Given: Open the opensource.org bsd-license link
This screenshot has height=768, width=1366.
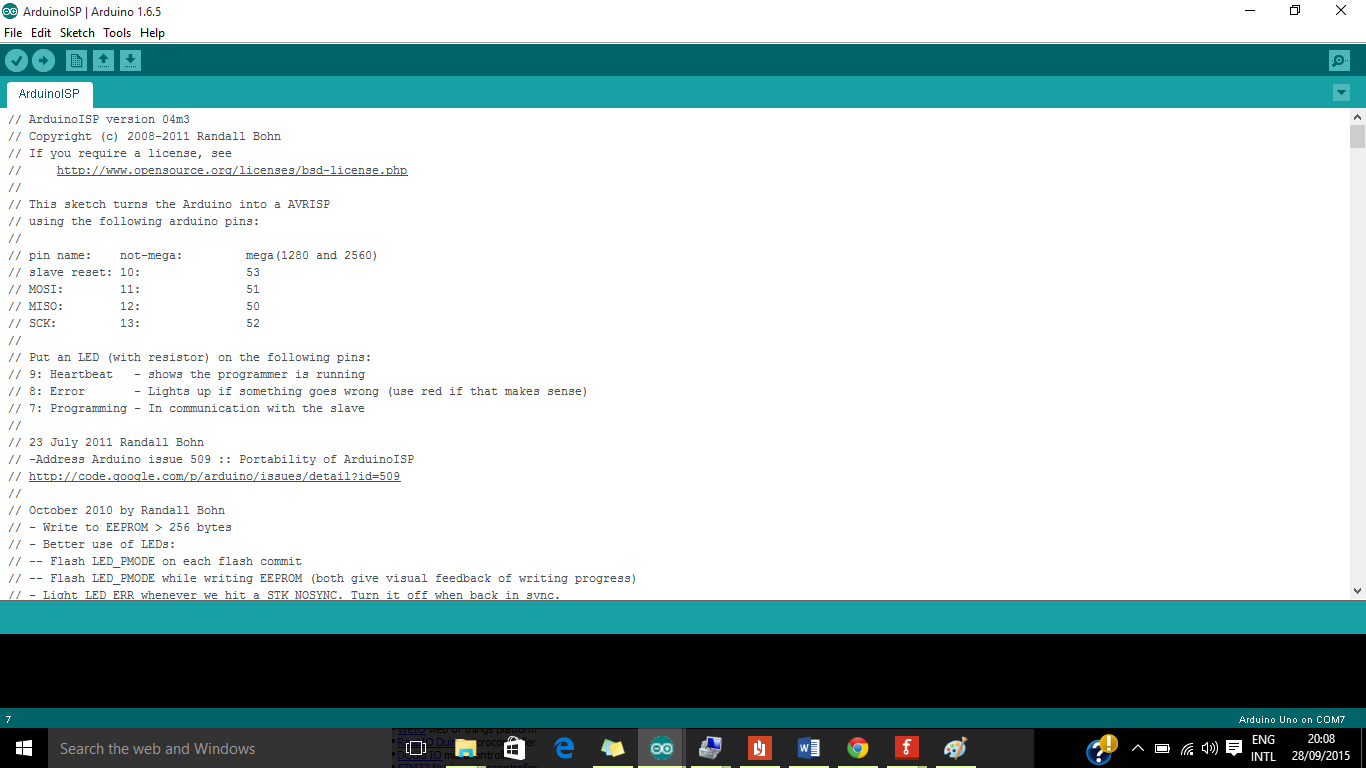Looking at the screenshot, I should click(232, 170).
